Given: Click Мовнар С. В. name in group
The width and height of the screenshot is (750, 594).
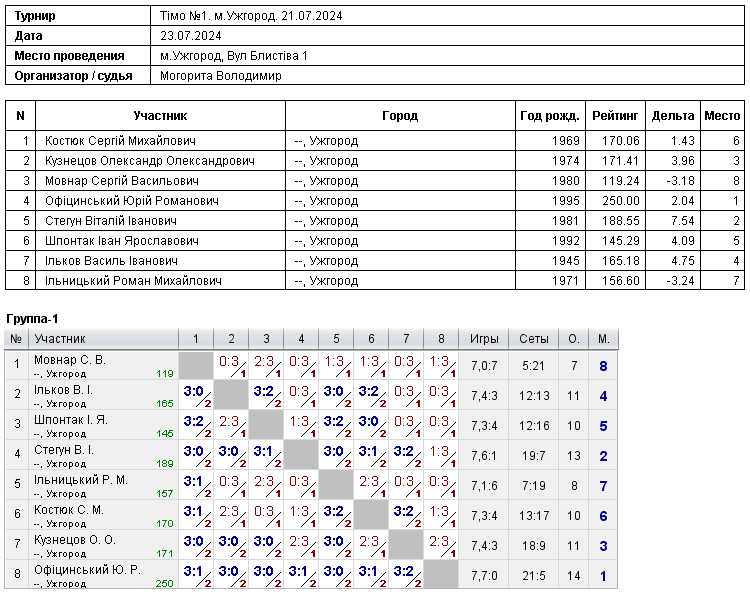Looking at the screenshot, I should pos(69,360).
